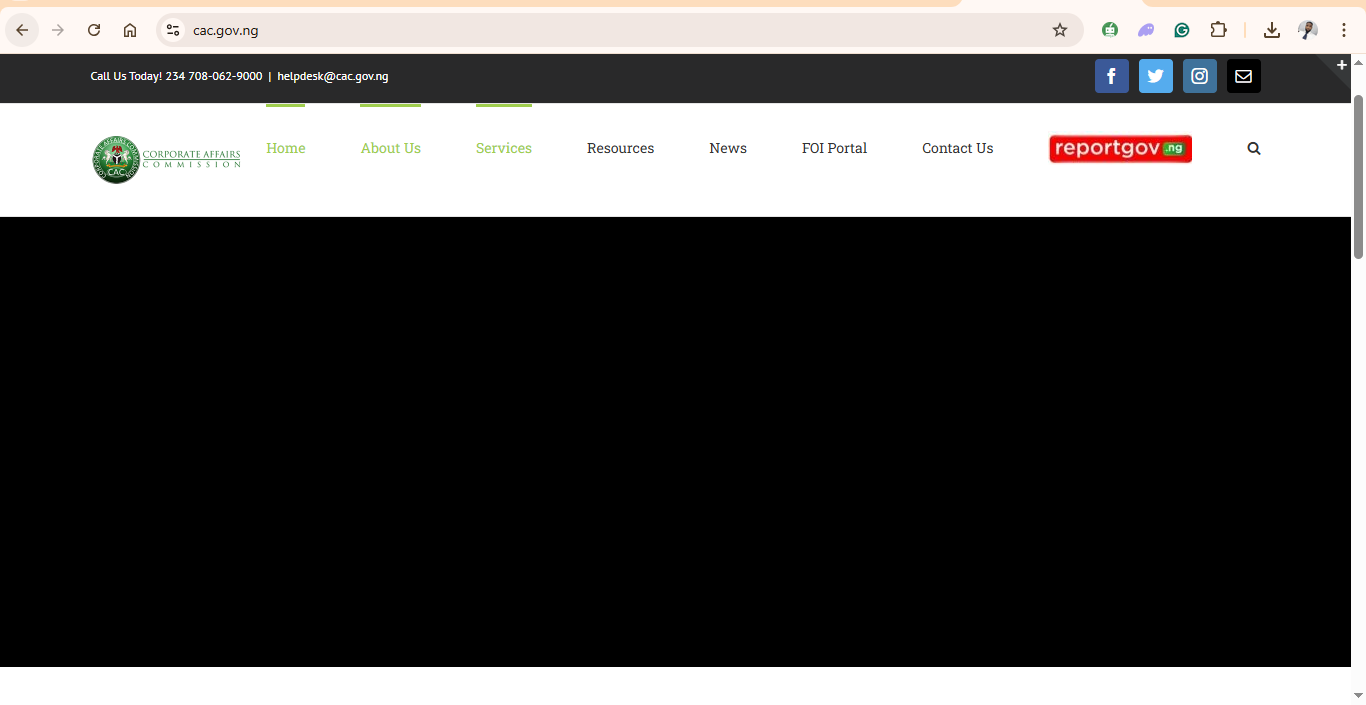Reload the page using the refresh icon
Viewport: 1366px width, 705px height.
coord(94,30)
